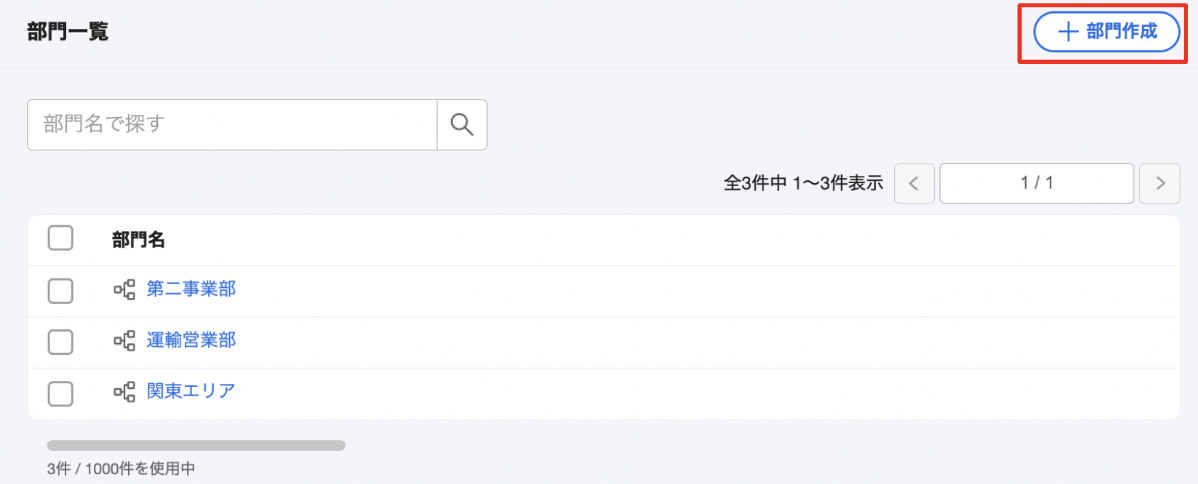Click the org-tree icon beside 運輸営業部
This screenshot has width=1198, height=484.
pos(125,340)
